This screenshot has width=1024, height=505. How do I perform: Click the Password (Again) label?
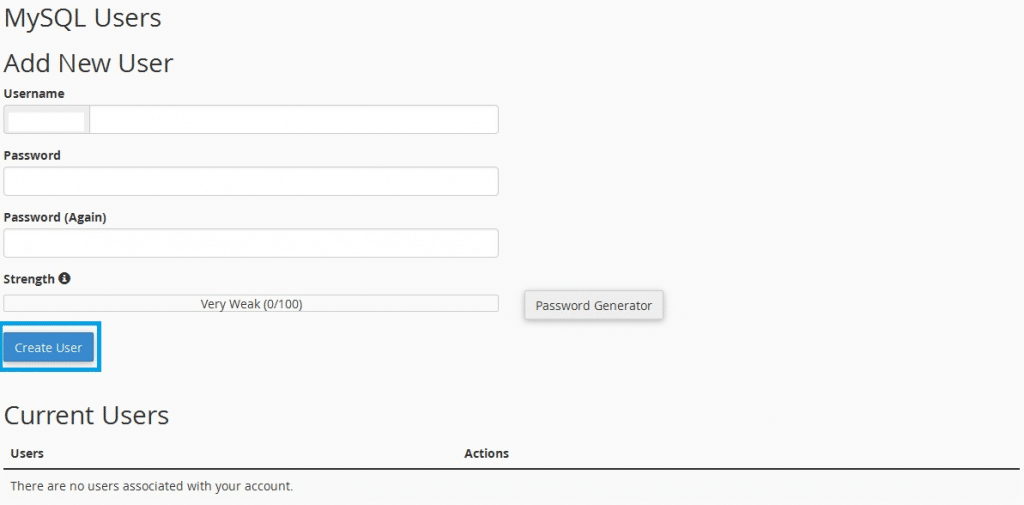[x=55, y=217]
